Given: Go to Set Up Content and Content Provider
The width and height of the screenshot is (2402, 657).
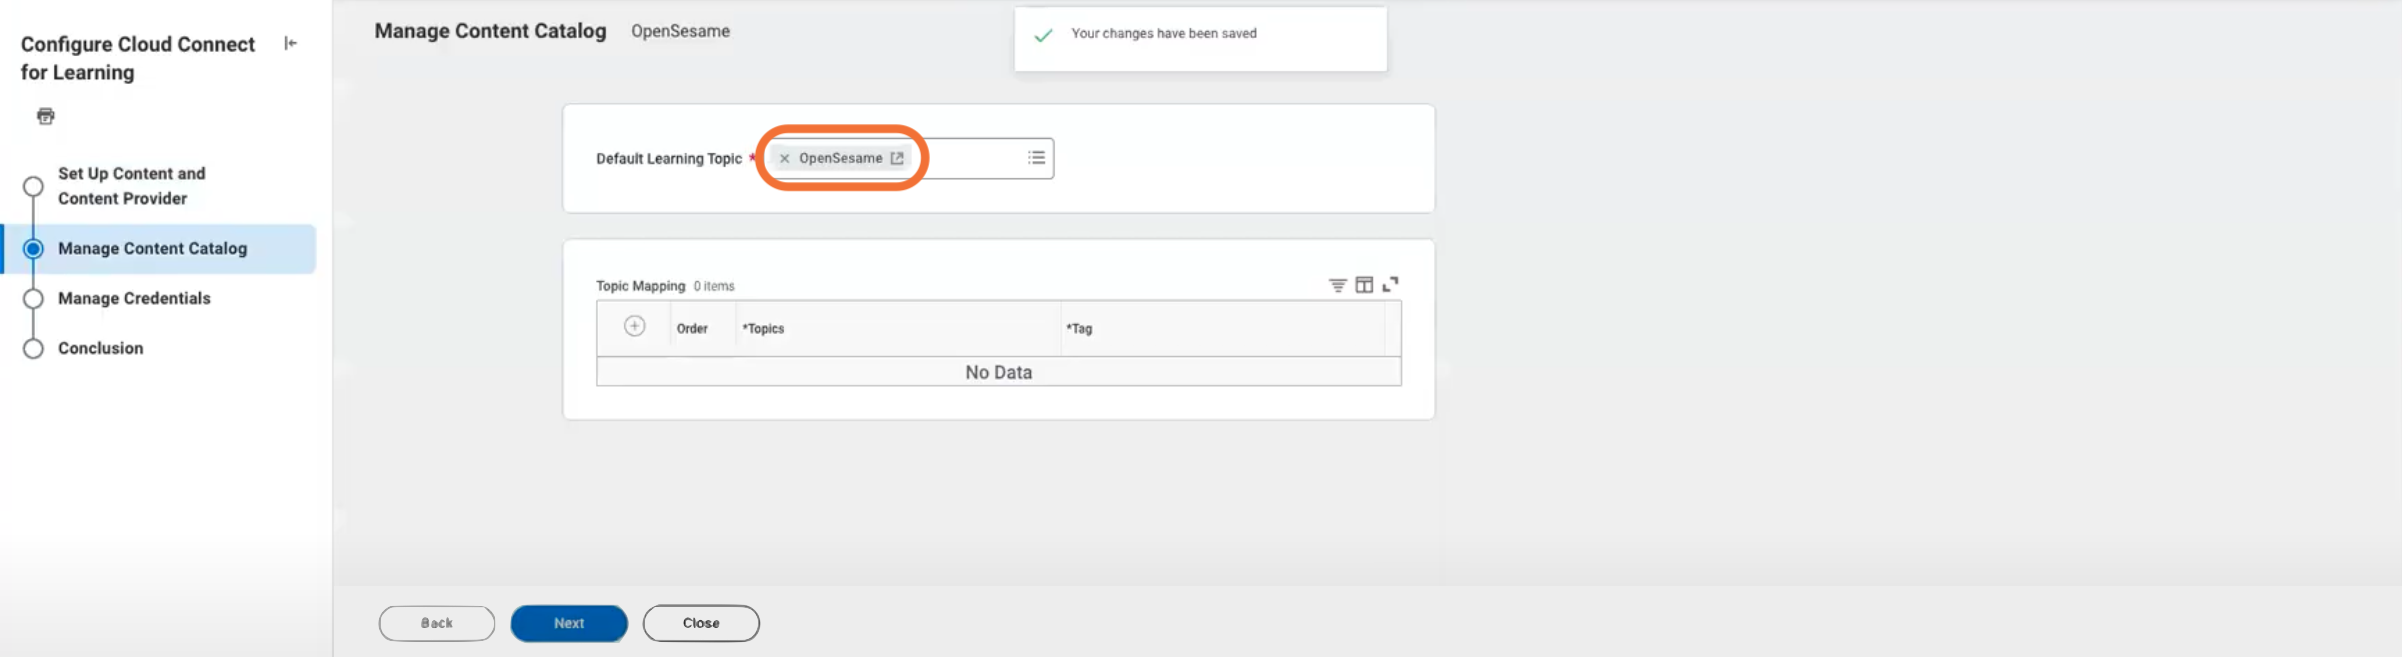Looking at the screenshot, I should [x=132, y=186].
